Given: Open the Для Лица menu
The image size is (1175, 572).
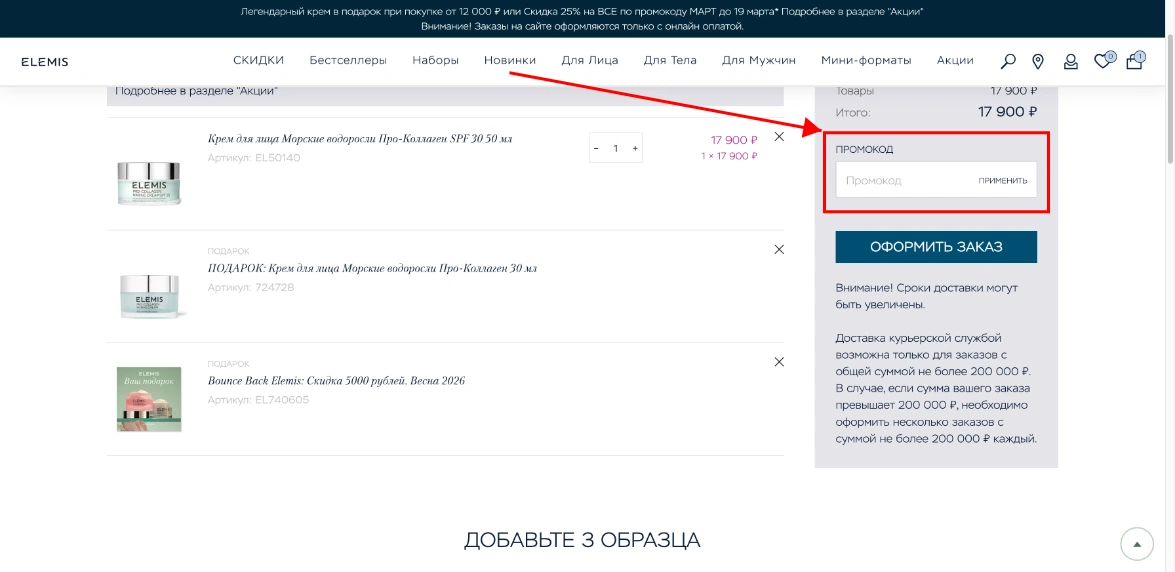Looking at the screenshot, I should pos(590,61).
